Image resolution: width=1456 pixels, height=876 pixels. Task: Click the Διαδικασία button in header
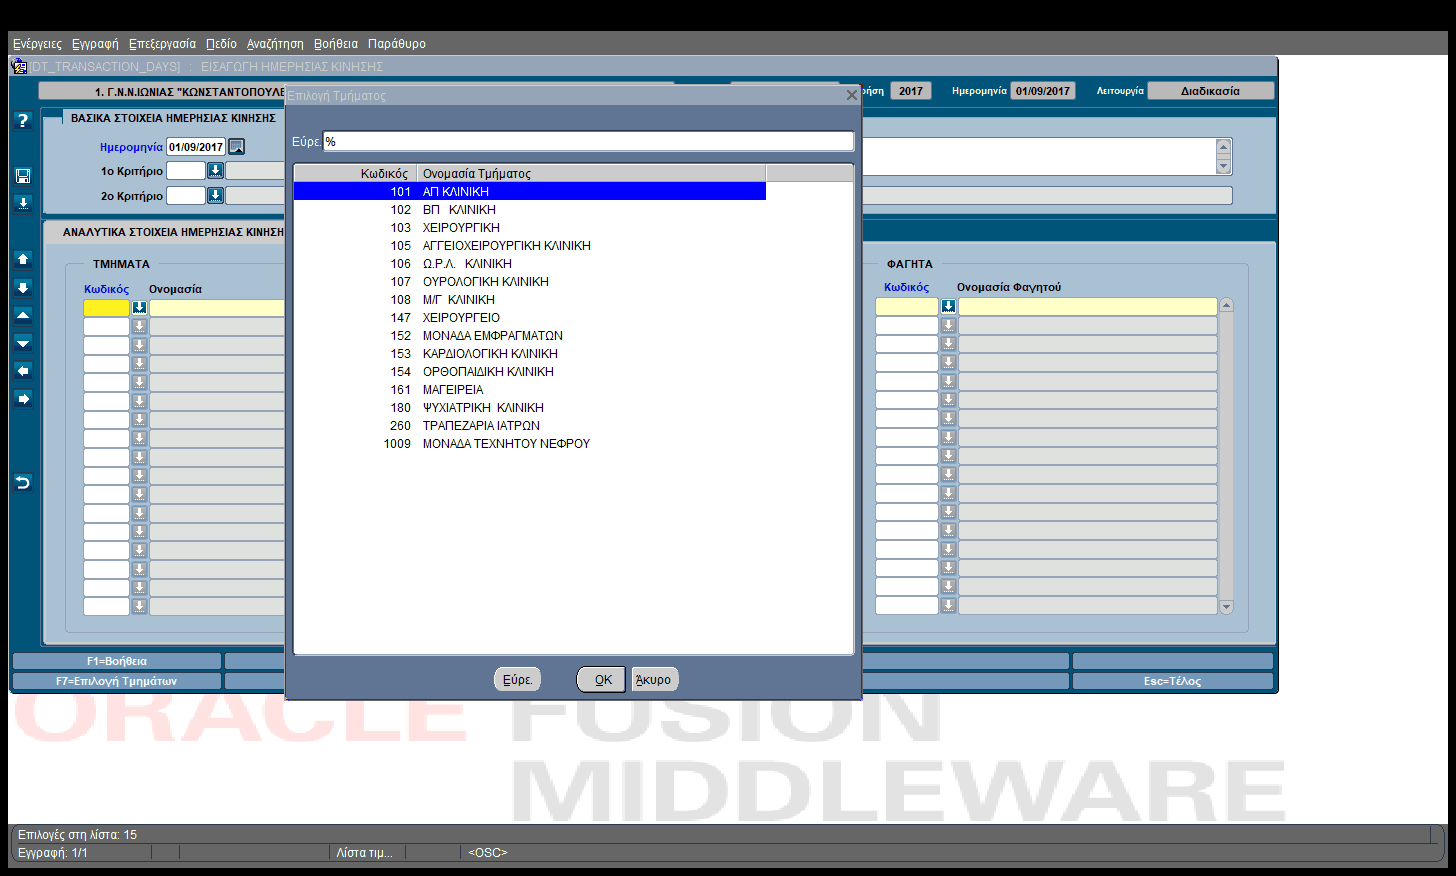1210,91
